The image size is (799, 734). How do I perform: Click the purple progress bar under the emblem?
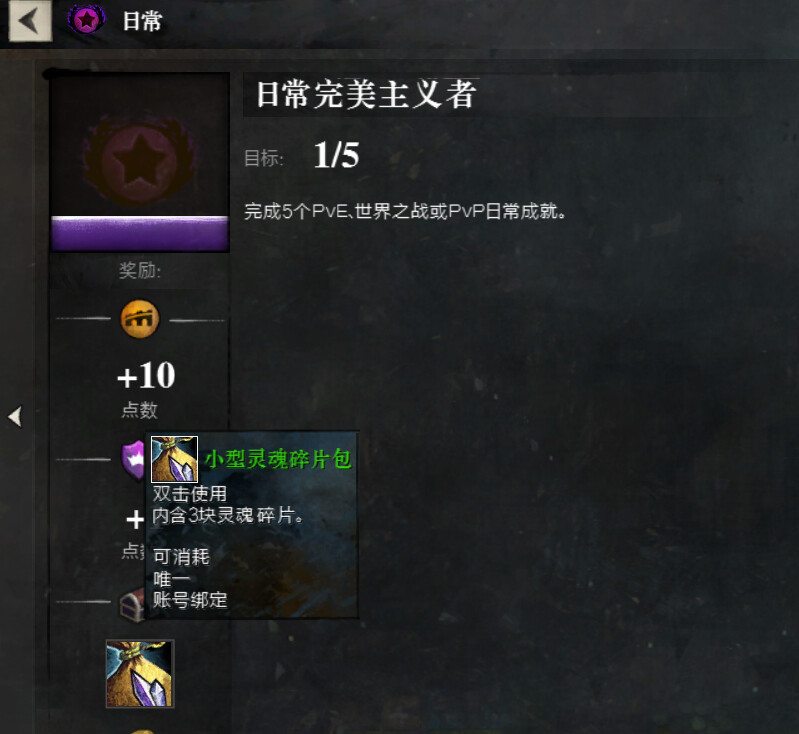click(140, 233)
